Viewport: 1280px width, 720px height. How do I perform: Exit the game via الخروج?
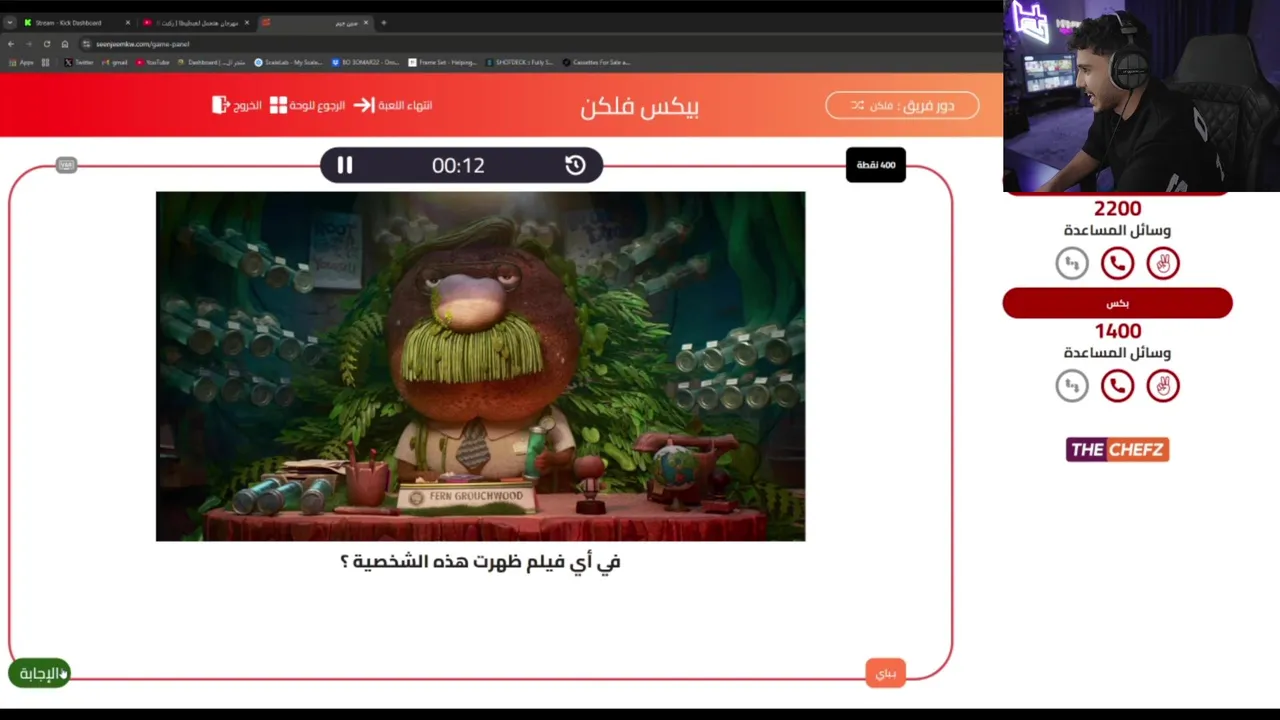237,105
